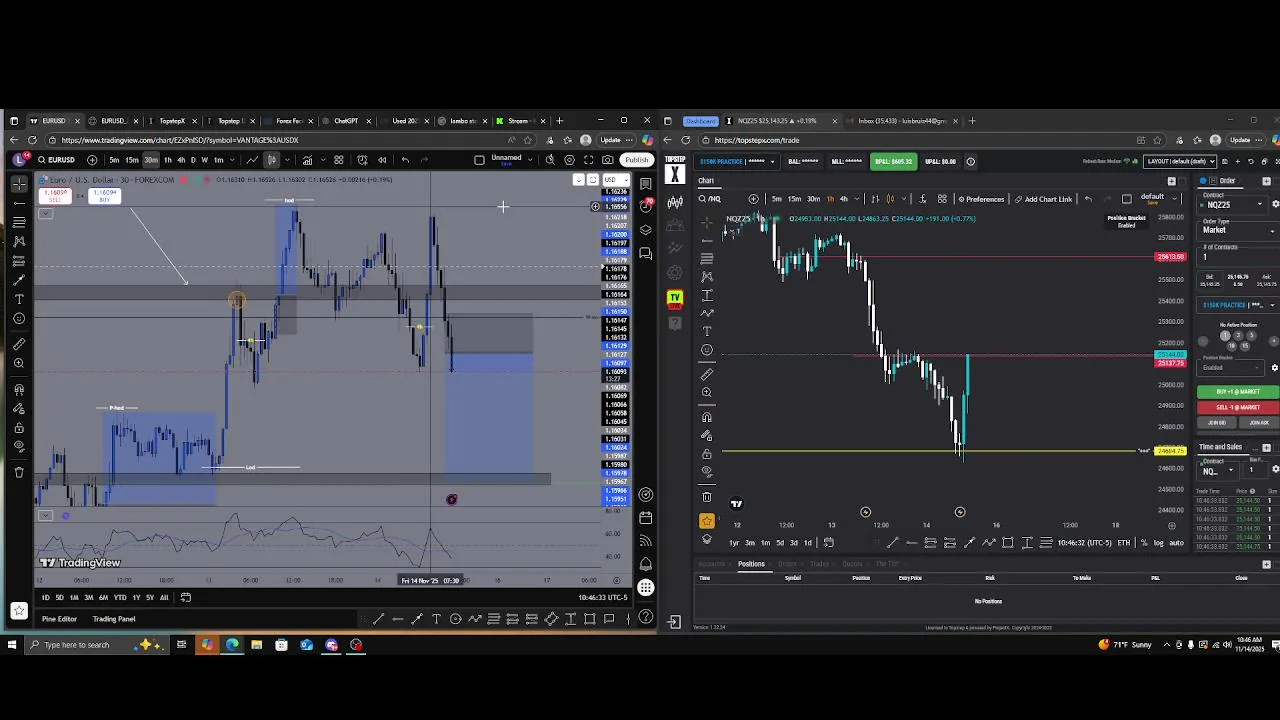The height and width of the screenshot is (720, 1280).
Task: Open the Trading Panel tab
Action: (x=114, y=619)
